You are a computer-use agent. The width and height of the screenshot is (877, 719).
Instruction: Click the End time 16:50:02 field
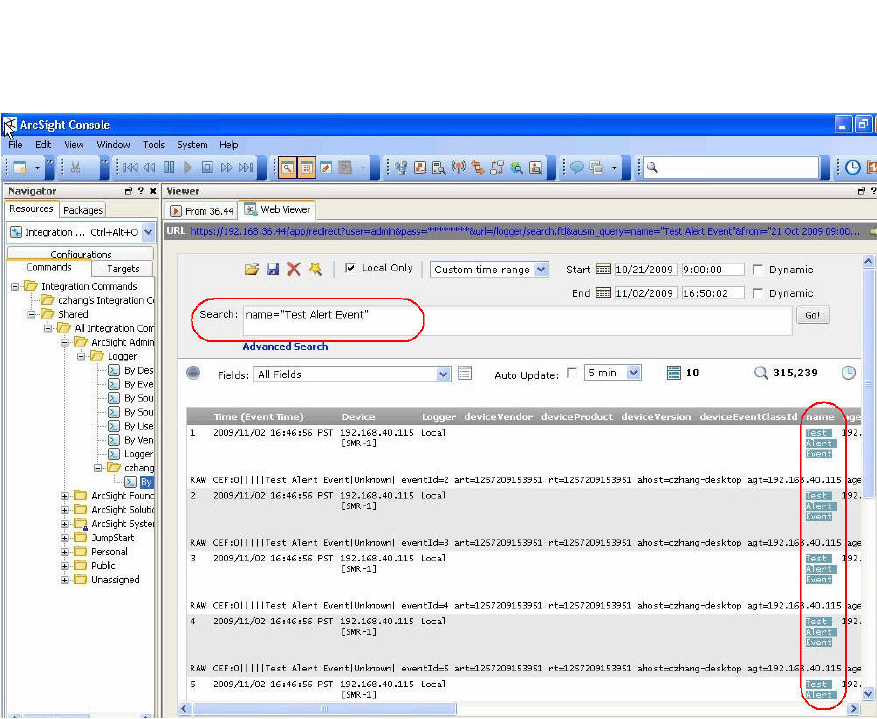click(x=713, y=293)
